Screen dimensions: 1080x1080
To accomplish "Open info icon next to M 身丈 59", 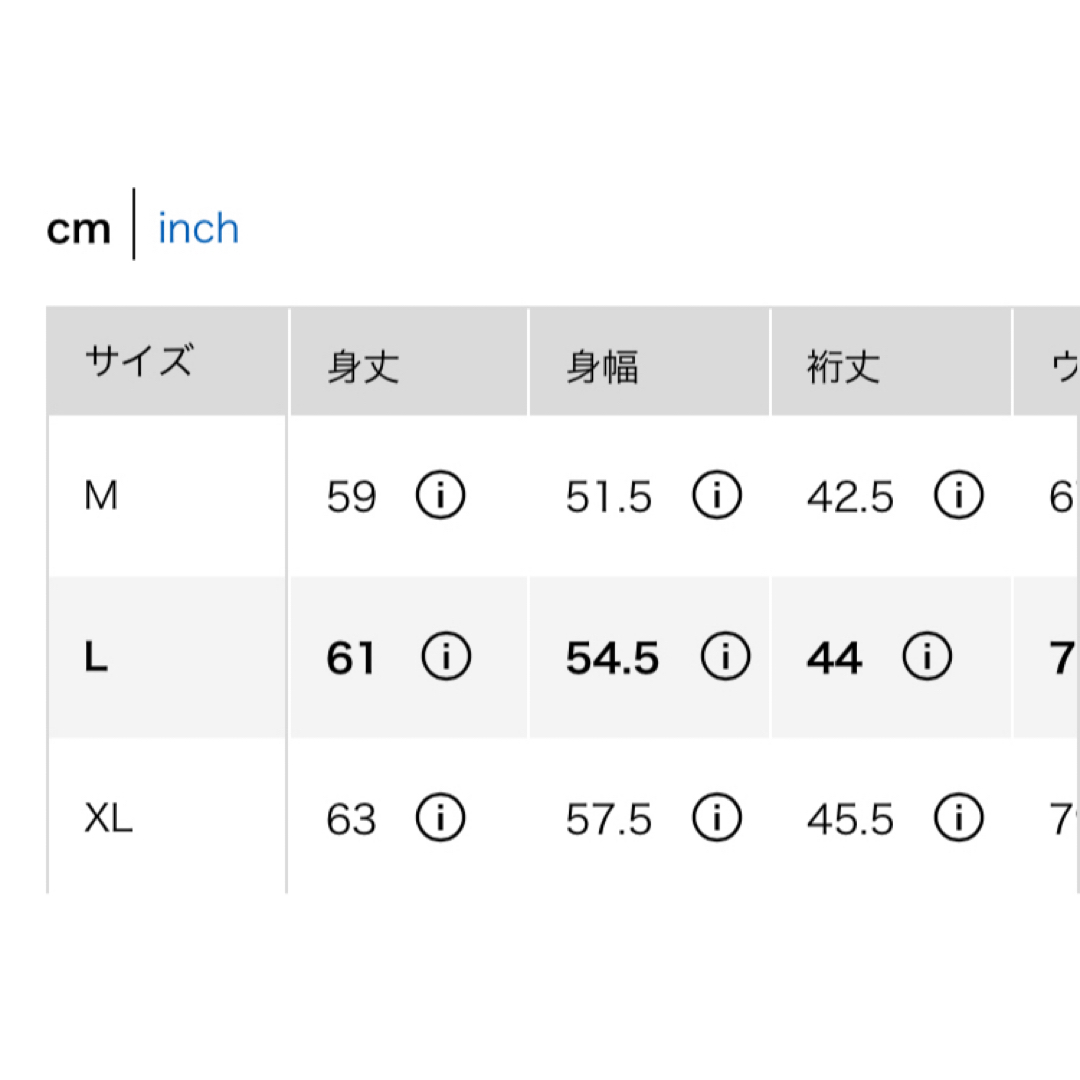I will point(441,495).
